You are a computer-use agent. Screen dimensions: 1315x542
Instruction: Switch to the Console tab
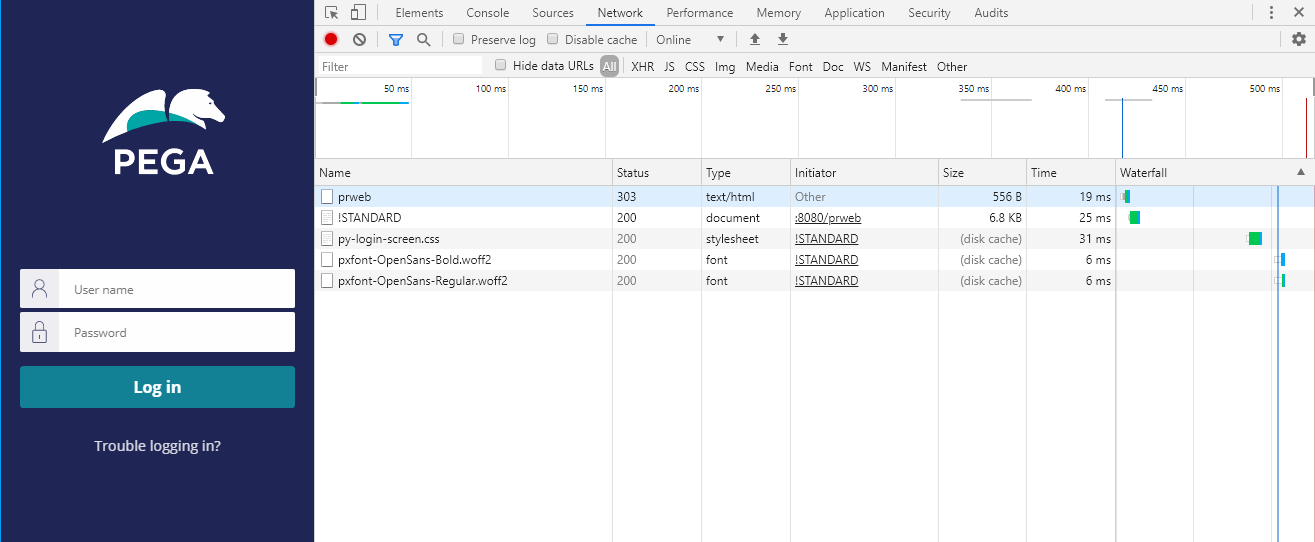tap(488, 13)
